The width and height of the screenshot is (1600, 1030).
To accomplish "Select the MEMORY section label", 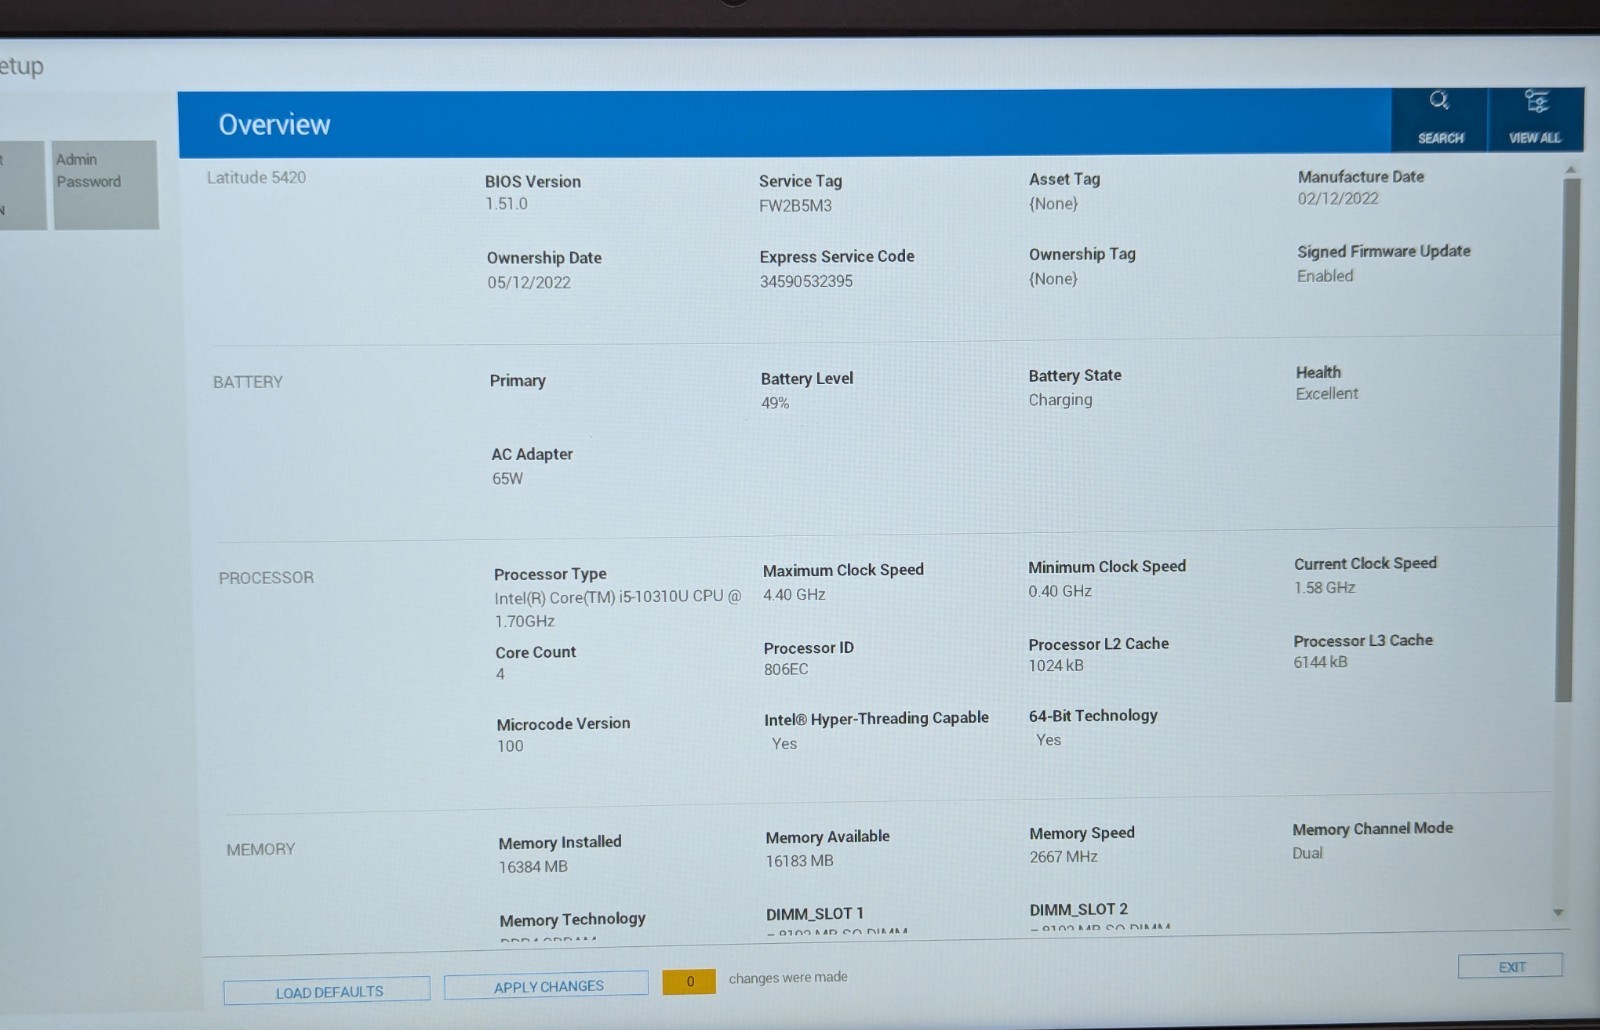I will click(x=260, y=849).
